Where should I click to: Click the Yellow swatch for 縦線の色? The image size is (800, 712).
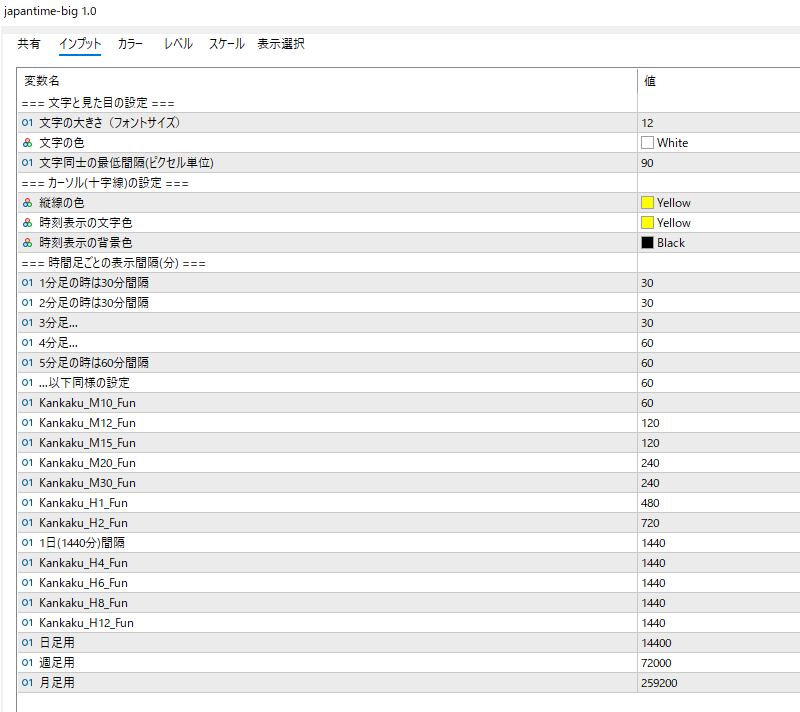point(648,203)
